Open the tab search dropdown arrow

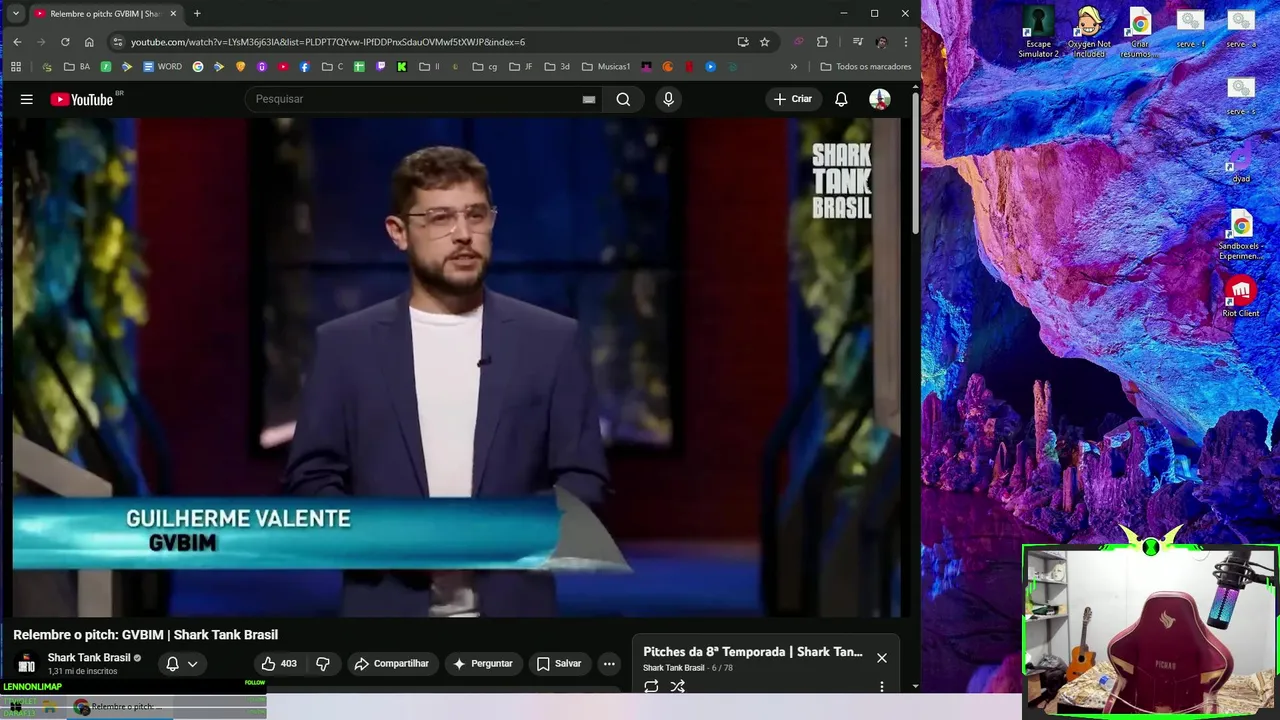(x=15, y=14)
